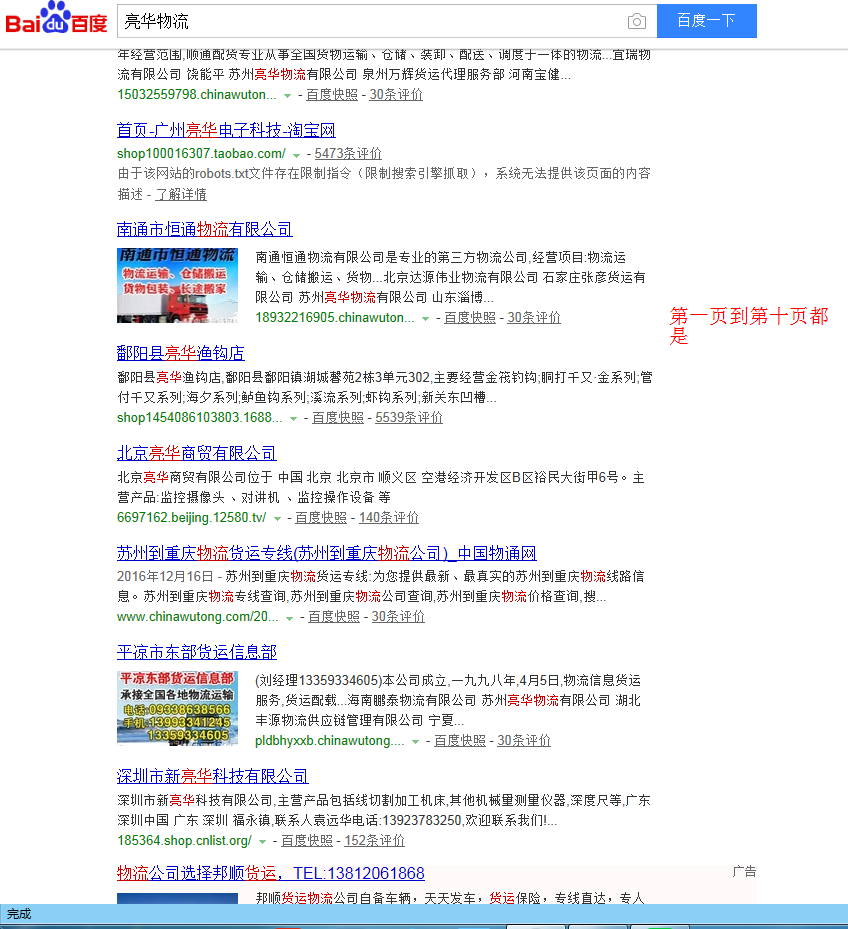Open result 南通市恒通物流有限公司
Screen dimensions: 848x929
(x=204, y=229)
